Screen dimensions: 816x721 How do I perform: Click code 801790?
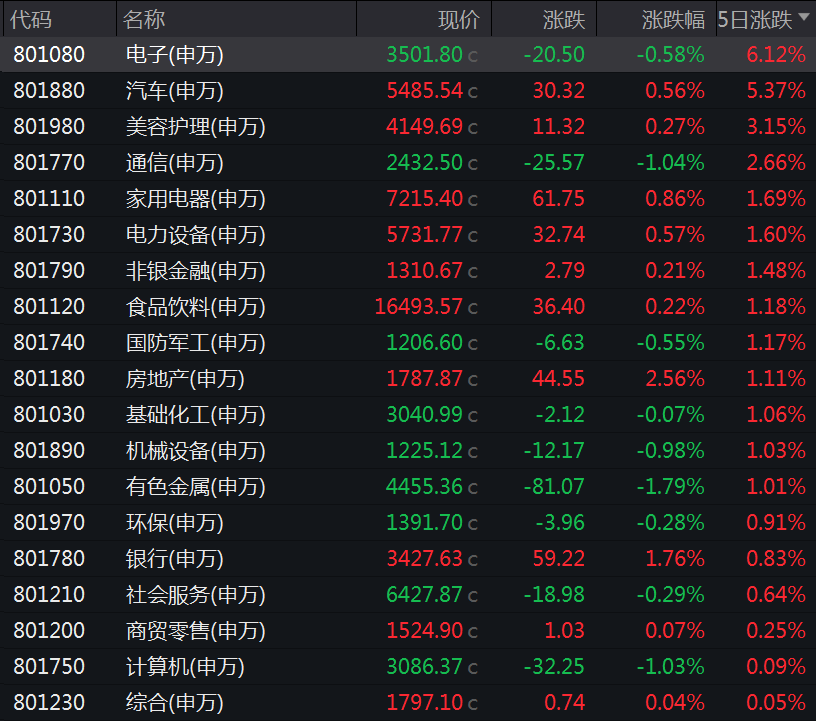49,270
